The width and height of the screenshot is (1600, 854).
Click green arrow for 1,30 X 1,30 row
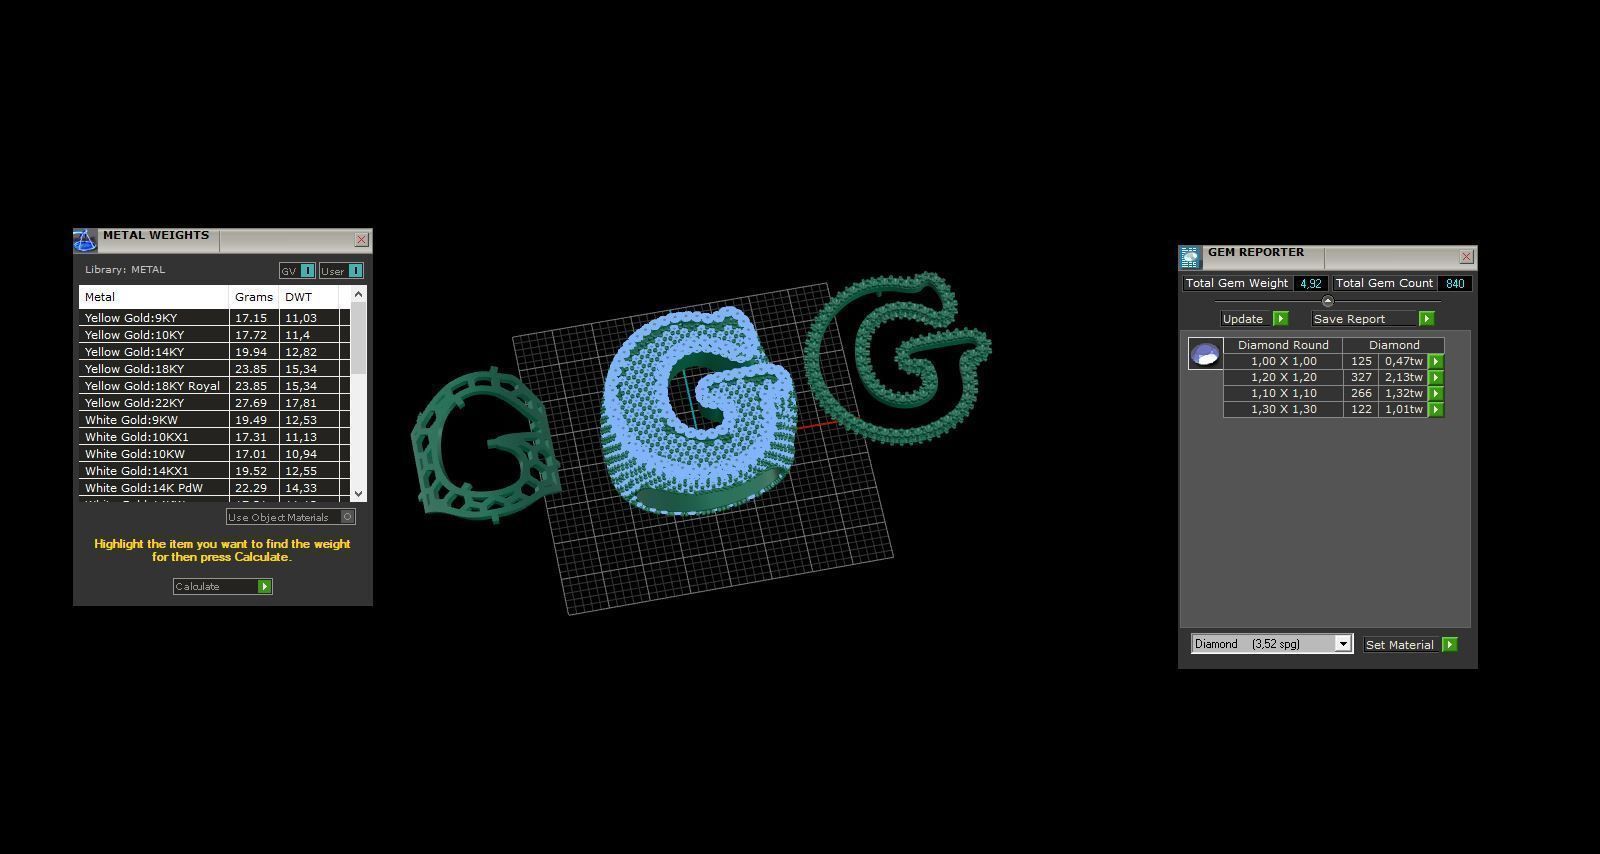1436,409
